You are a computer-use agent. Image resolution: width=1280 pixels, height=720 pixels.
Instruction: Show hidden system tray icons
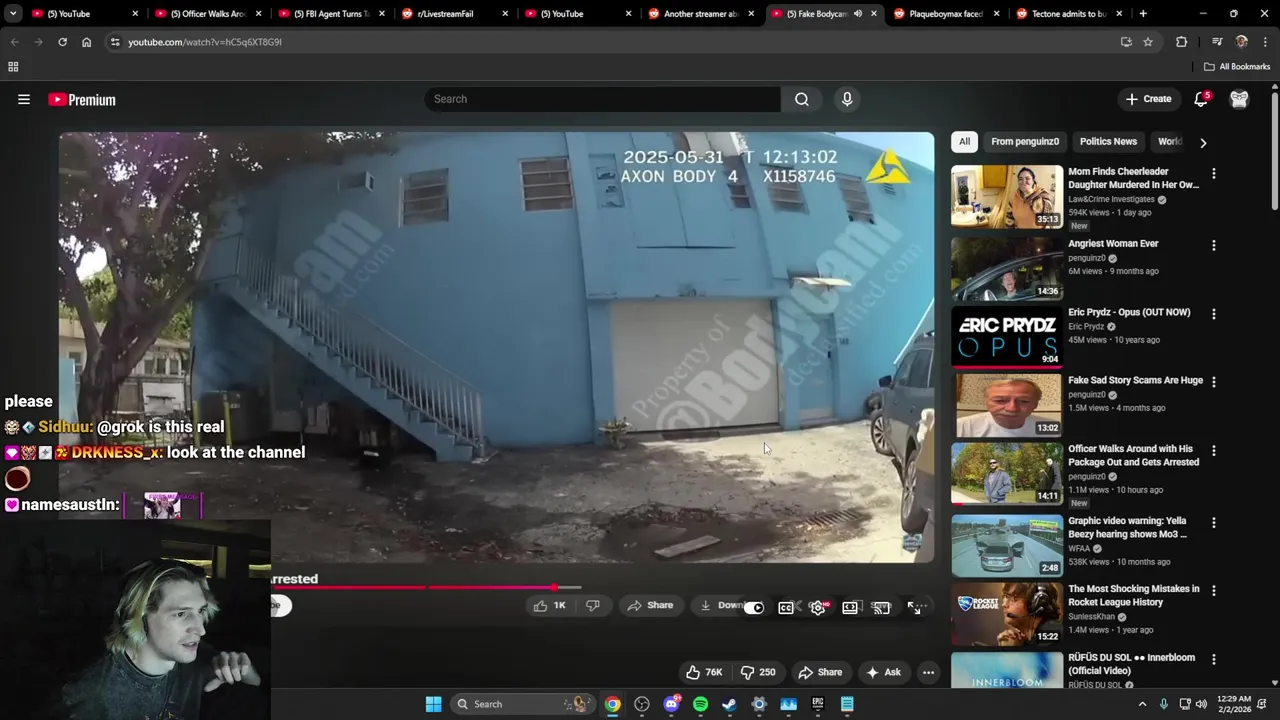[1142, 704]
